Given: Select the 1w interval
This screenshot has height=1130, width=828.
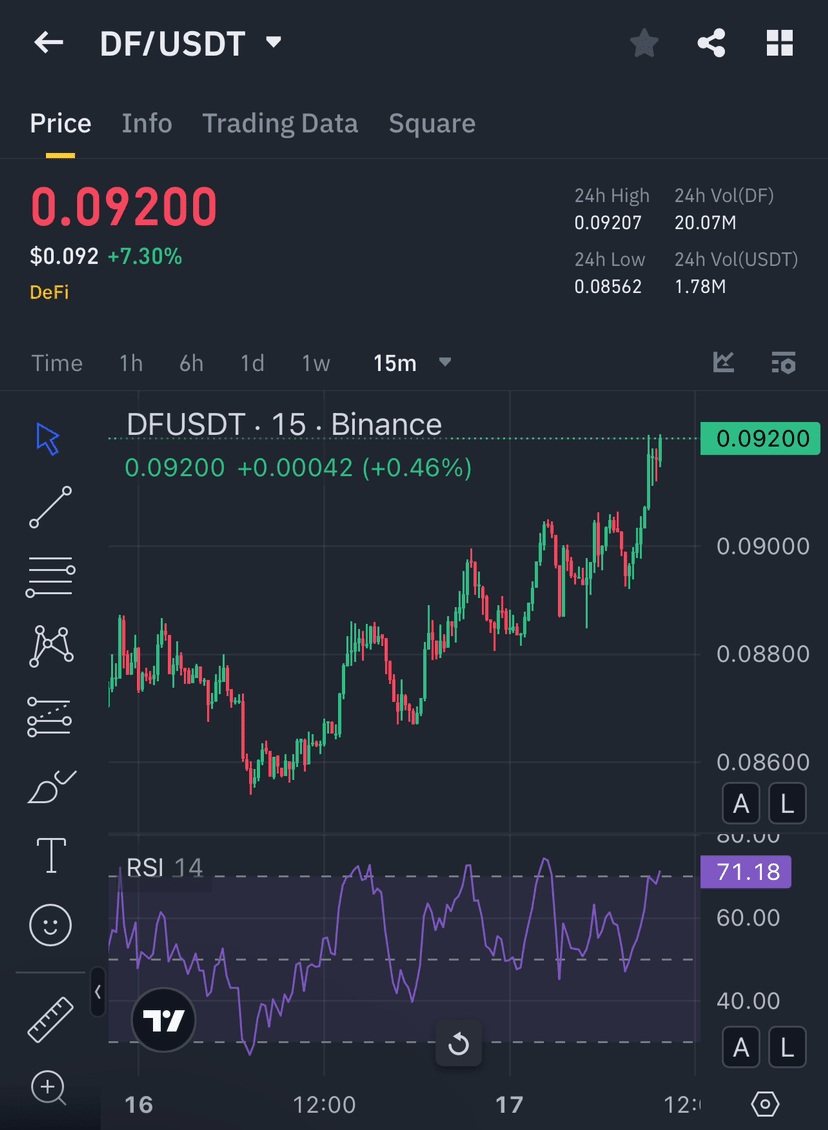Looking at the screenshot, I should point(316,363).
